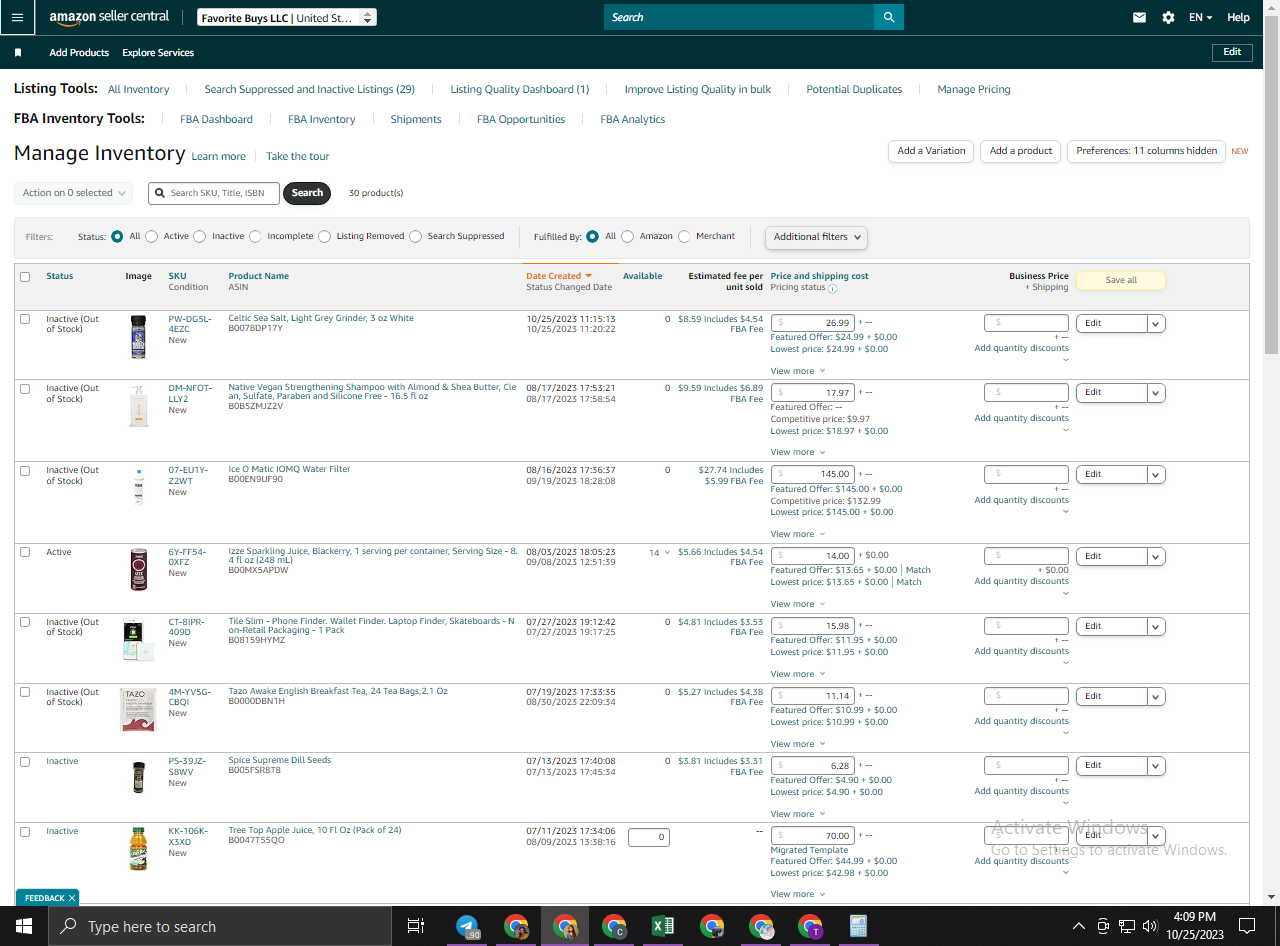Toggle the select-all products checkbox
The height and width of the screenshot is (946, 1280).
pyautogui.click(x=25, y=277)
